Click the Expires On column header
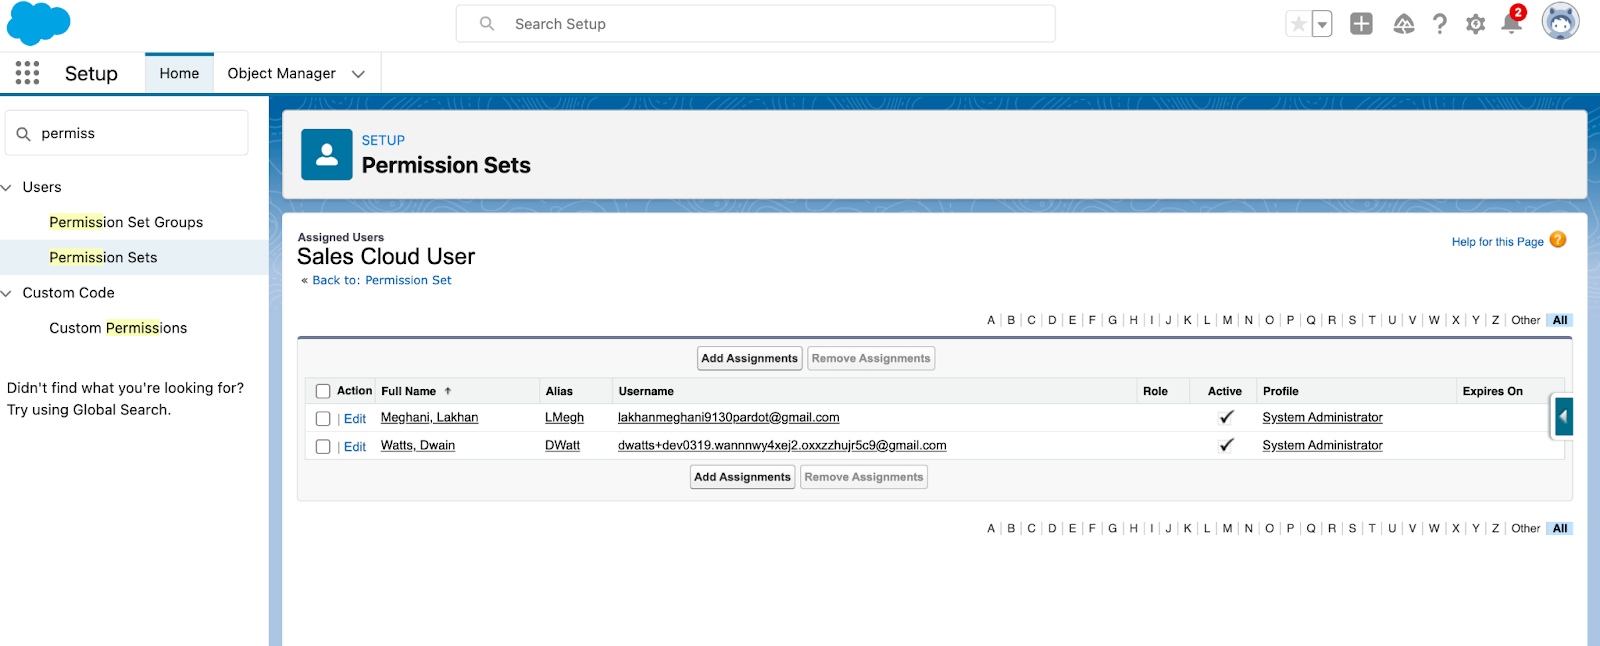This screenshot has height=646, width=1600. [x=1493, y=391]
